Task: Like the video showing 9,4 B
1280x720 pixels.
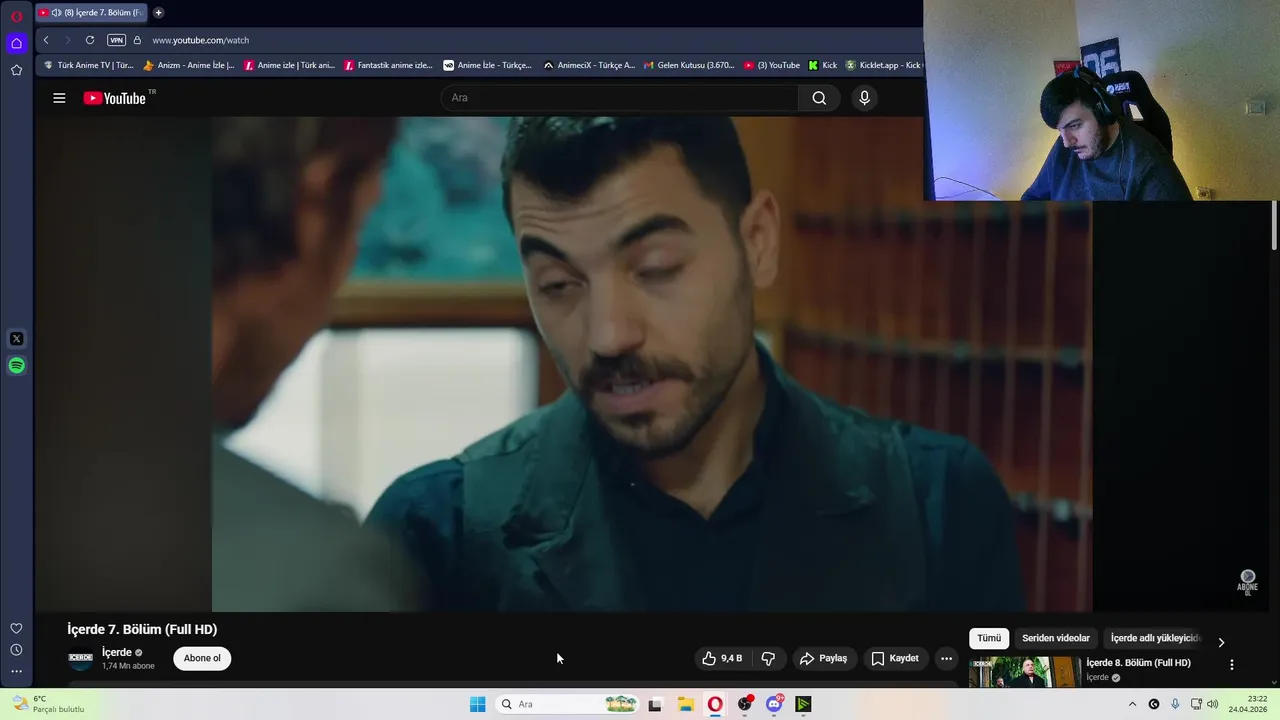Action: (722, 658)
